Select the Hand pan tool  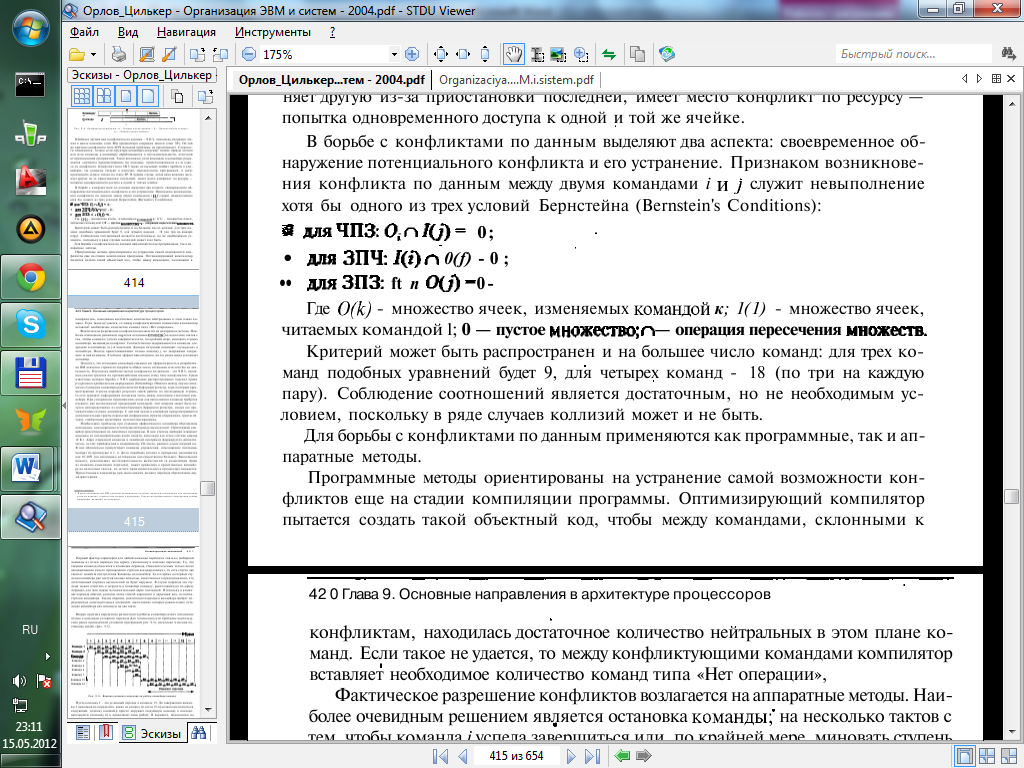(514, 54)
